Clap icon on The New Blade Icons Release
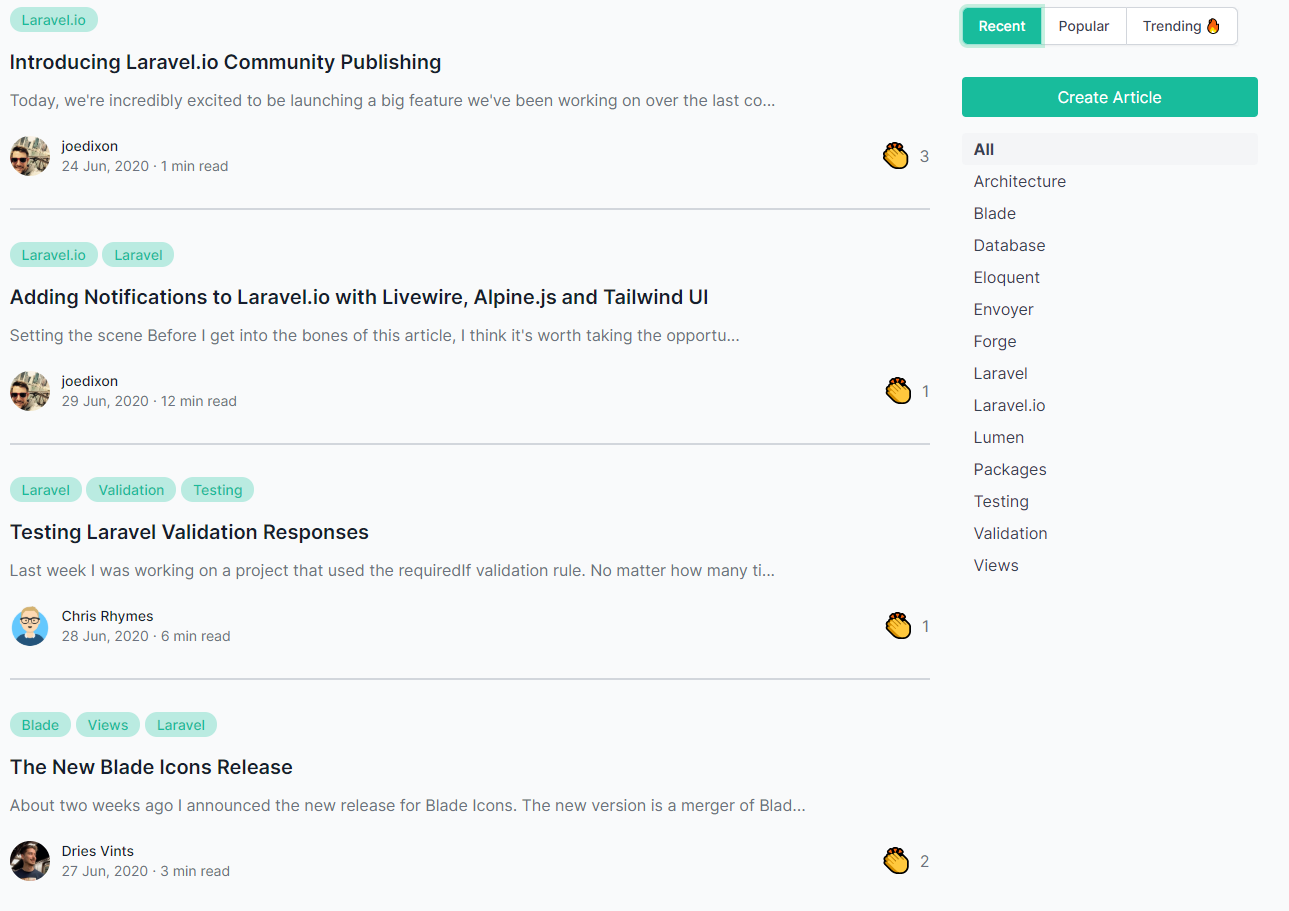This screenshot has height=911, width=1289. pos(896,861)
